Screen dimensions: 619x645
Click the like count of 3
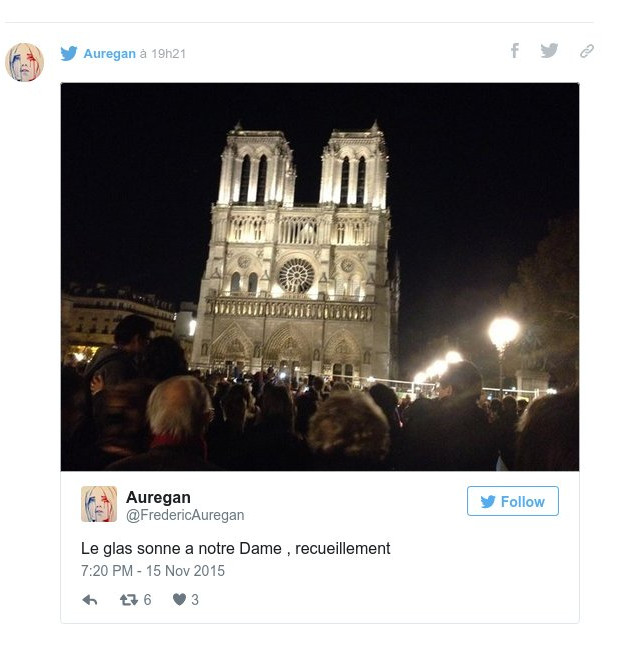[x=195, y=600]
